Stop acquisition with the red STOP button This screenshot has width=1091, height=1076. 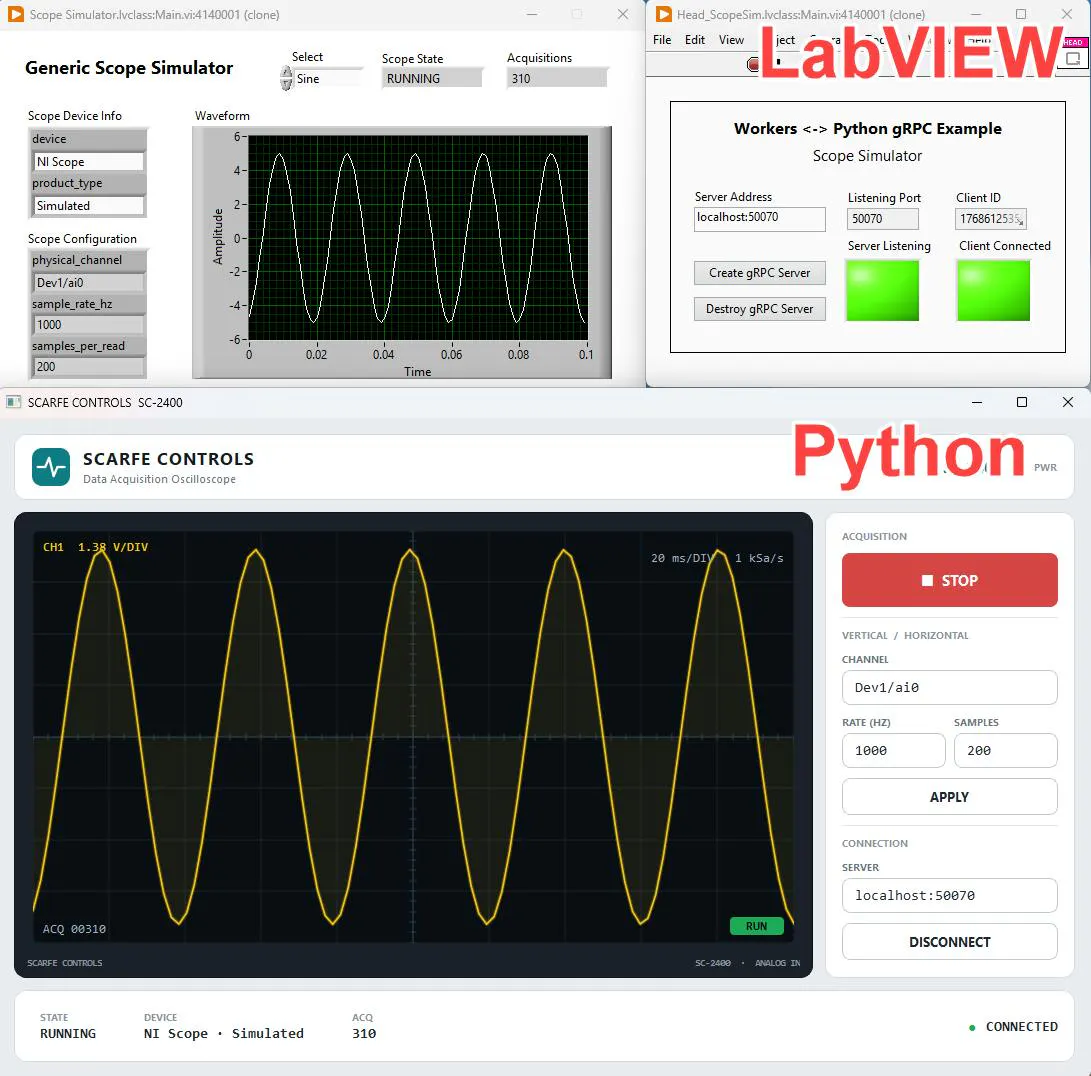click(x=949, y=580)
